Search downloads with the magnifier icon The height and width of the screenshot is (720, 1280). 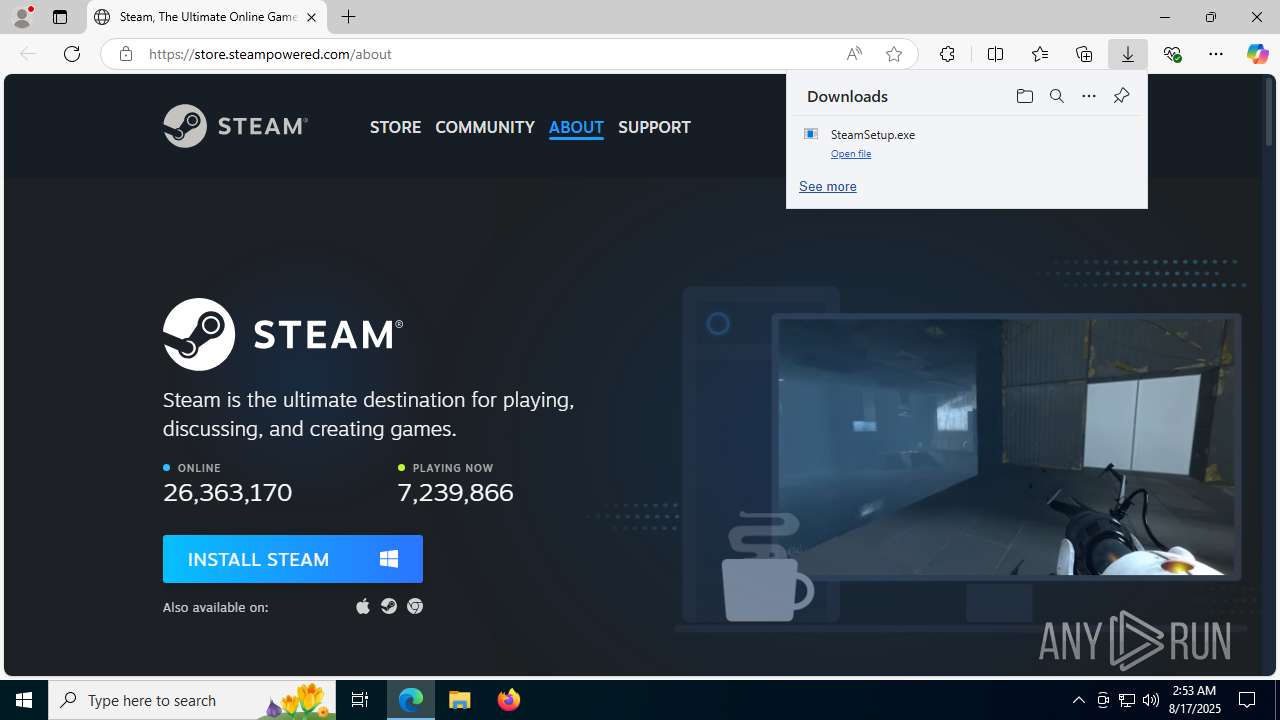[1056, 96]
